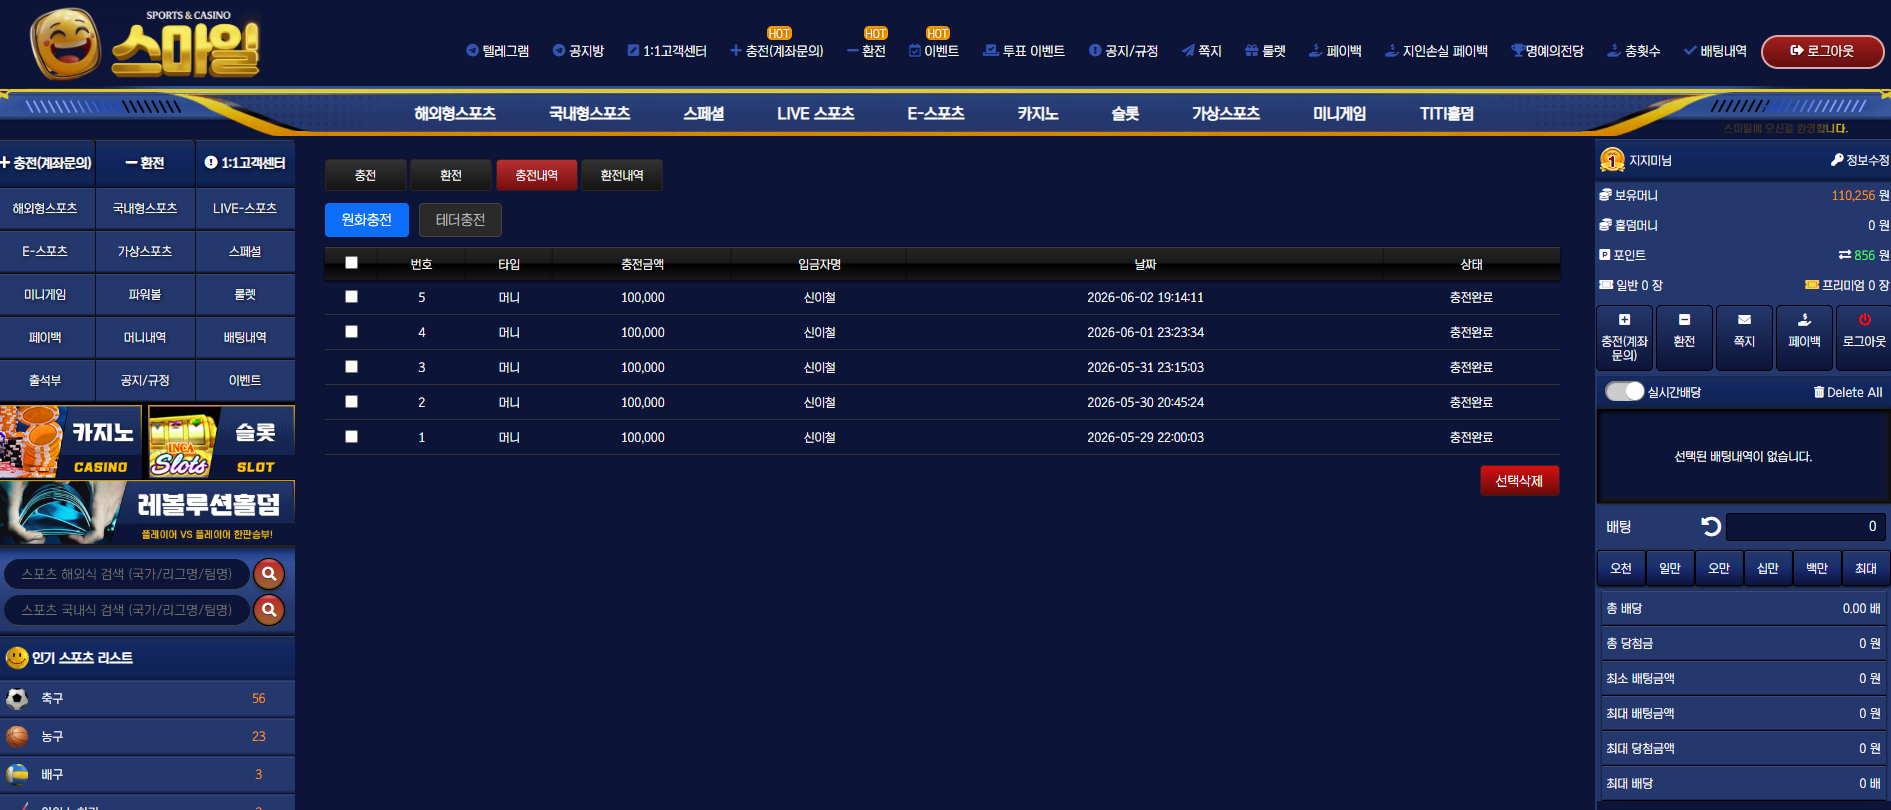
Task: Click the betting amount input field
Action: pyautogui.click(x=1806, y=526)
